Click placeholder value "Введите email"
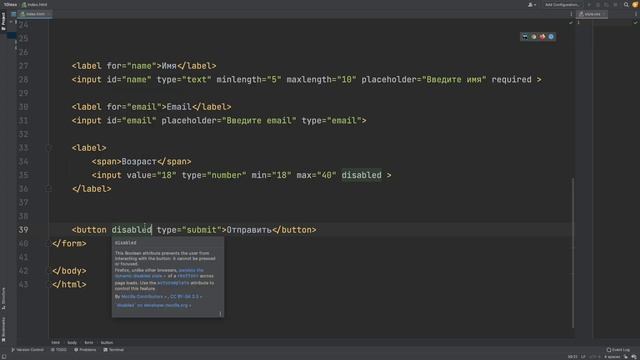 (259, 120)
